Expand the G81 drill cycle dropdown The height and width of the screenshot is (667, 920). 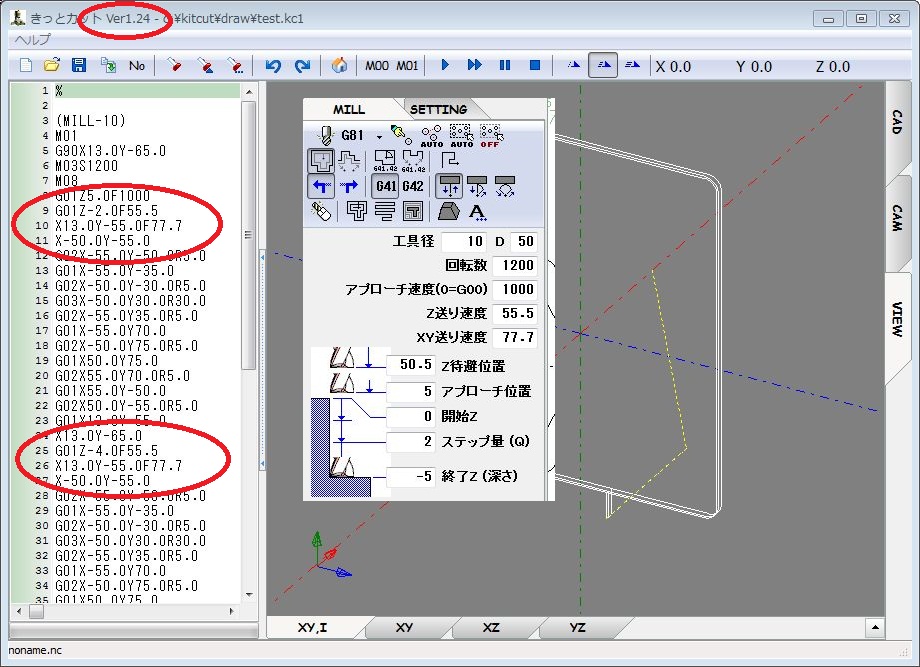tap(380, 137)
